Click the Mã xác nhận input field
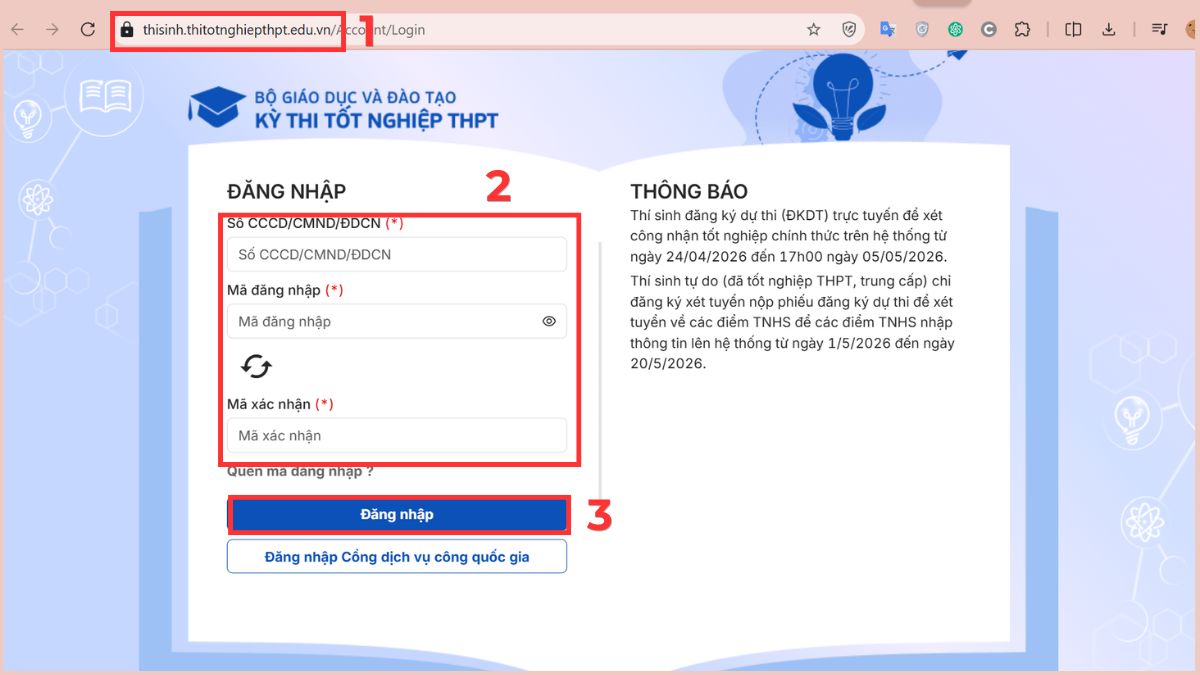This screenshot has height=675, width=1200. [x=397, y=435]
